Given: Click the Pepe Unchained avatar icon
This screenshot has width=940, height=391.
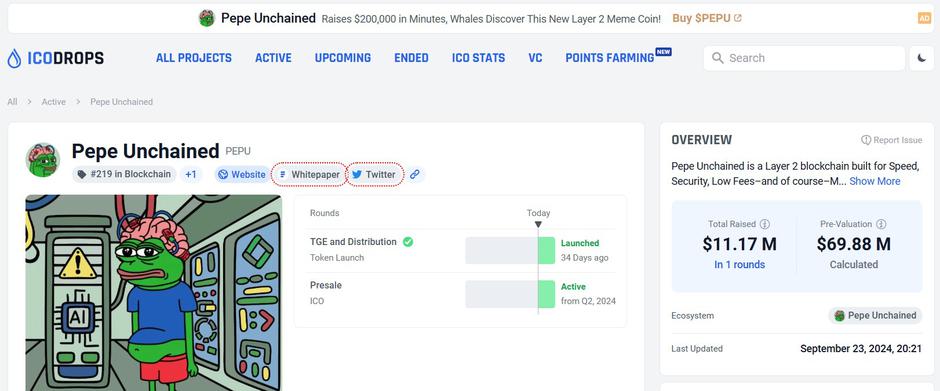Looking at the screenshot, I should (x=43, y=160).
